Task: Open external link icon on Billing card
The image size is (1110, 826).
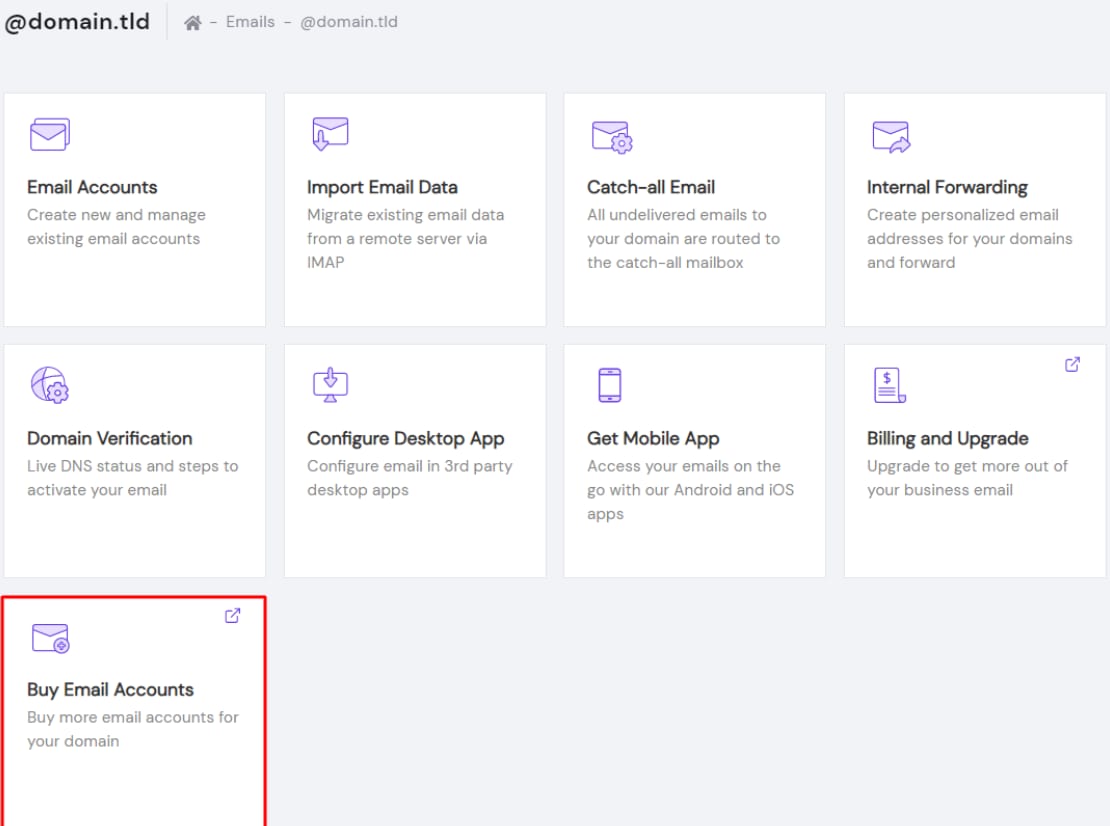Action: 1072,365
